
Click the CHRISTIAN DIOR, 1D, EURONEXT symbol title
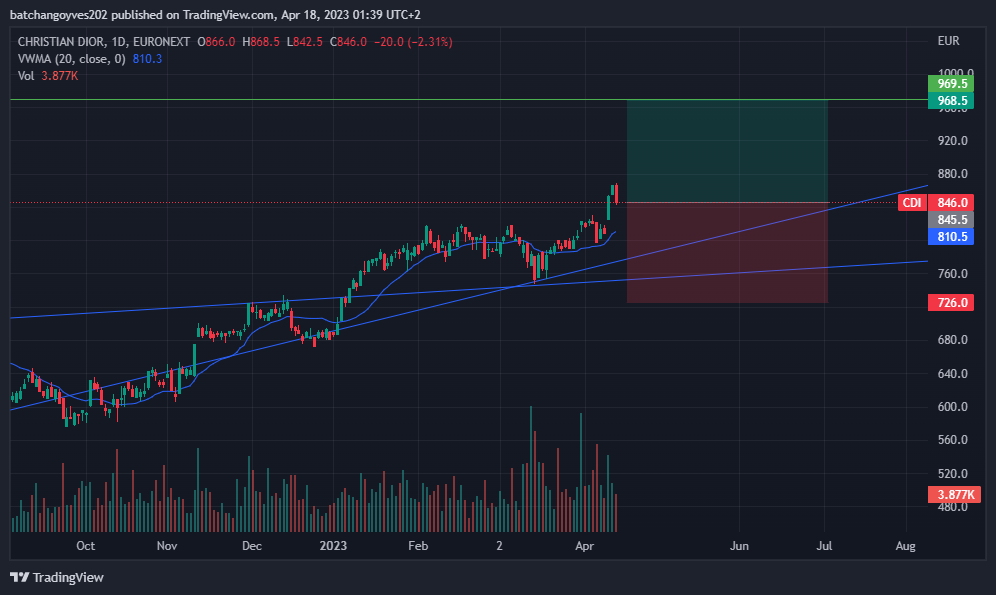104,42
